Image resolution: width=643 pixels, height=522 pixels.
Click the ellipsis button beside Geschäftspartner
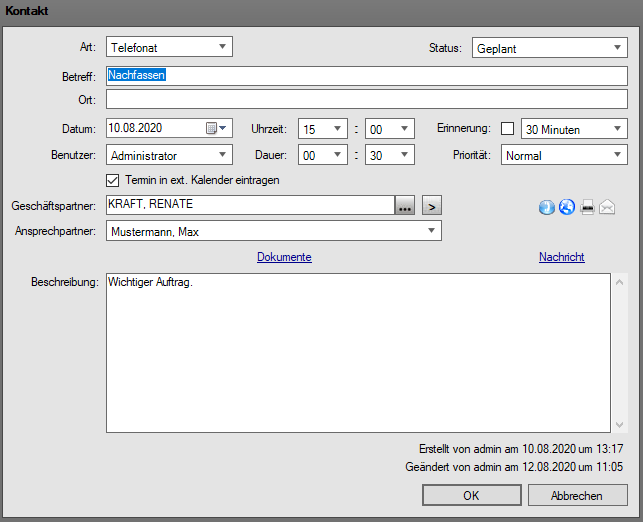pyautogui.click(x=403, y=206)
